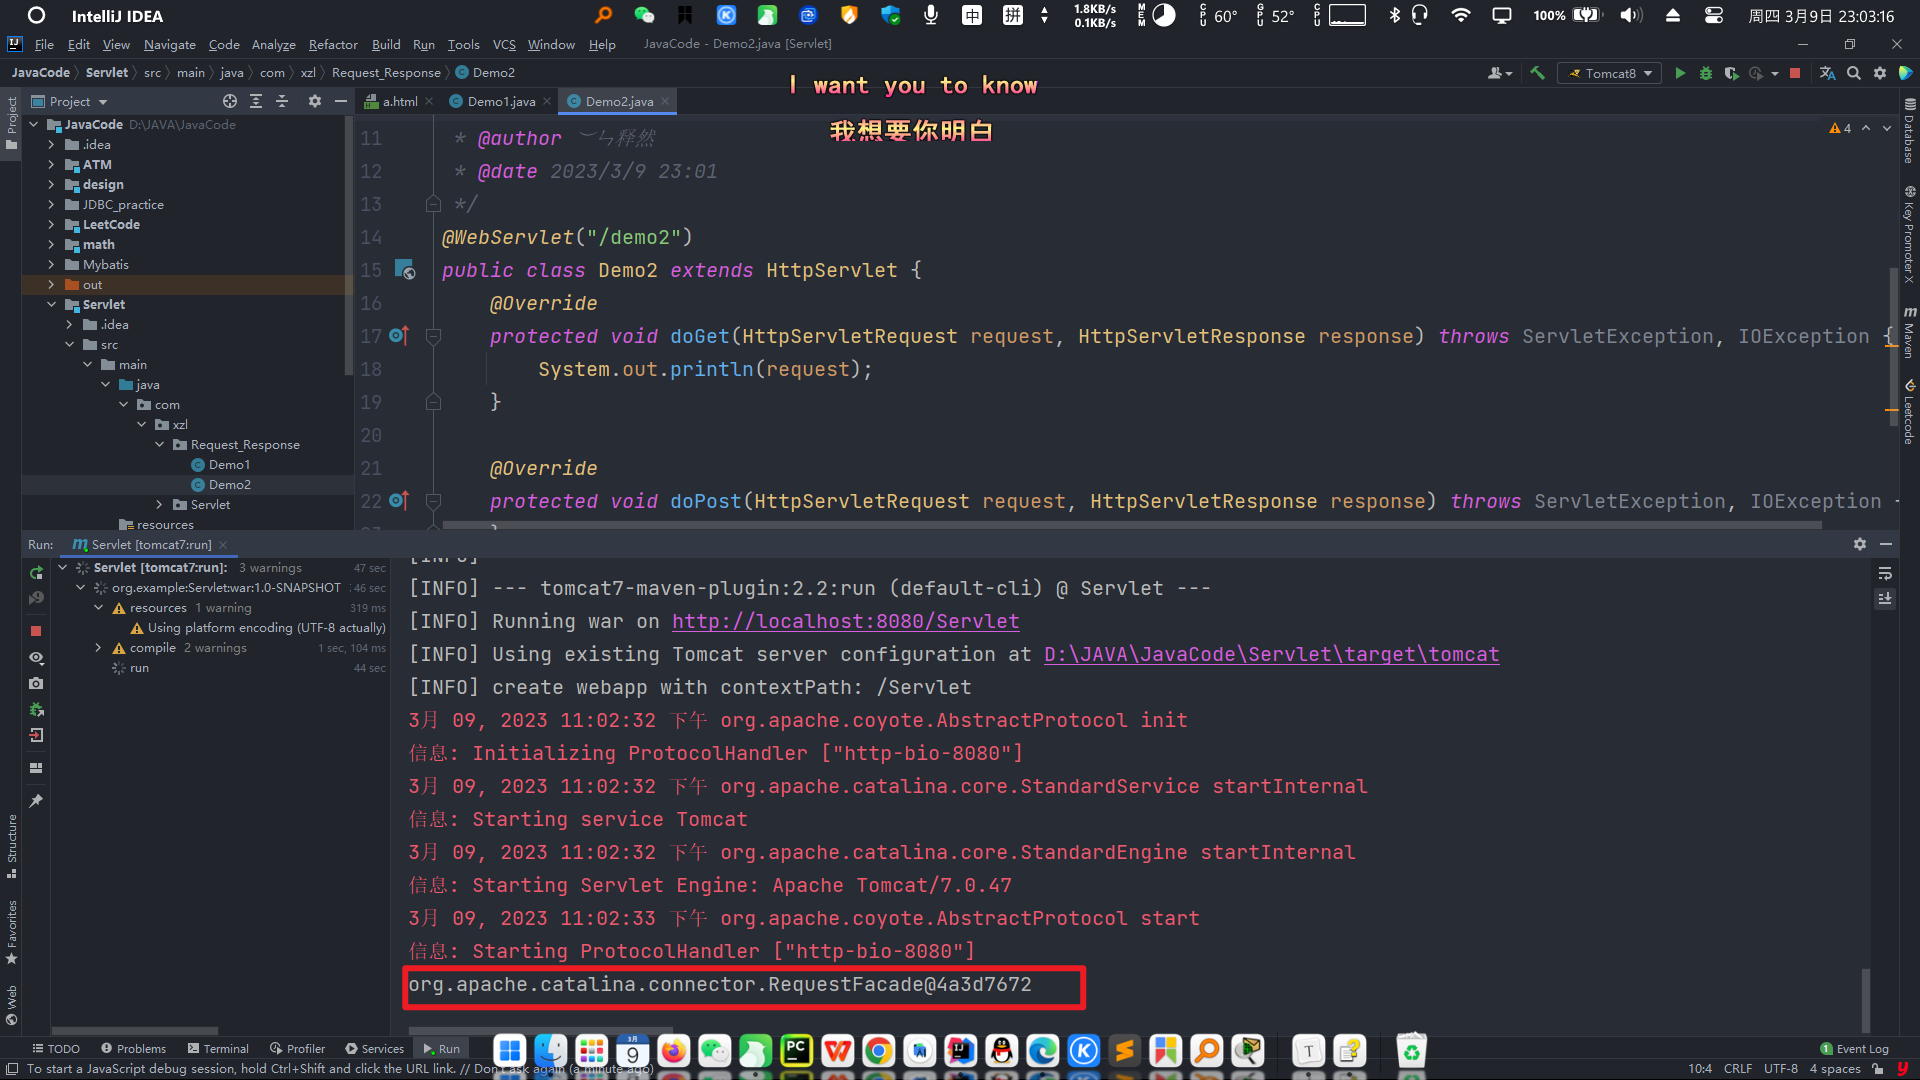Expand the JDBC_practice folder in Project tree

(51, 205)
